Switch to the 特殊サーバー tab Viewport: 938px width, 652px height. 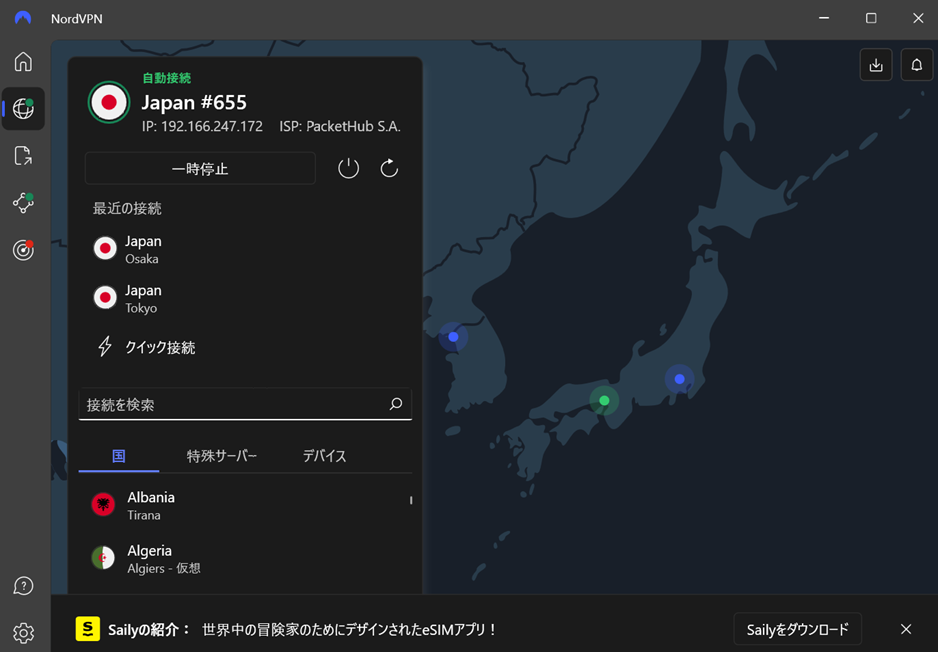click(222, 456)
